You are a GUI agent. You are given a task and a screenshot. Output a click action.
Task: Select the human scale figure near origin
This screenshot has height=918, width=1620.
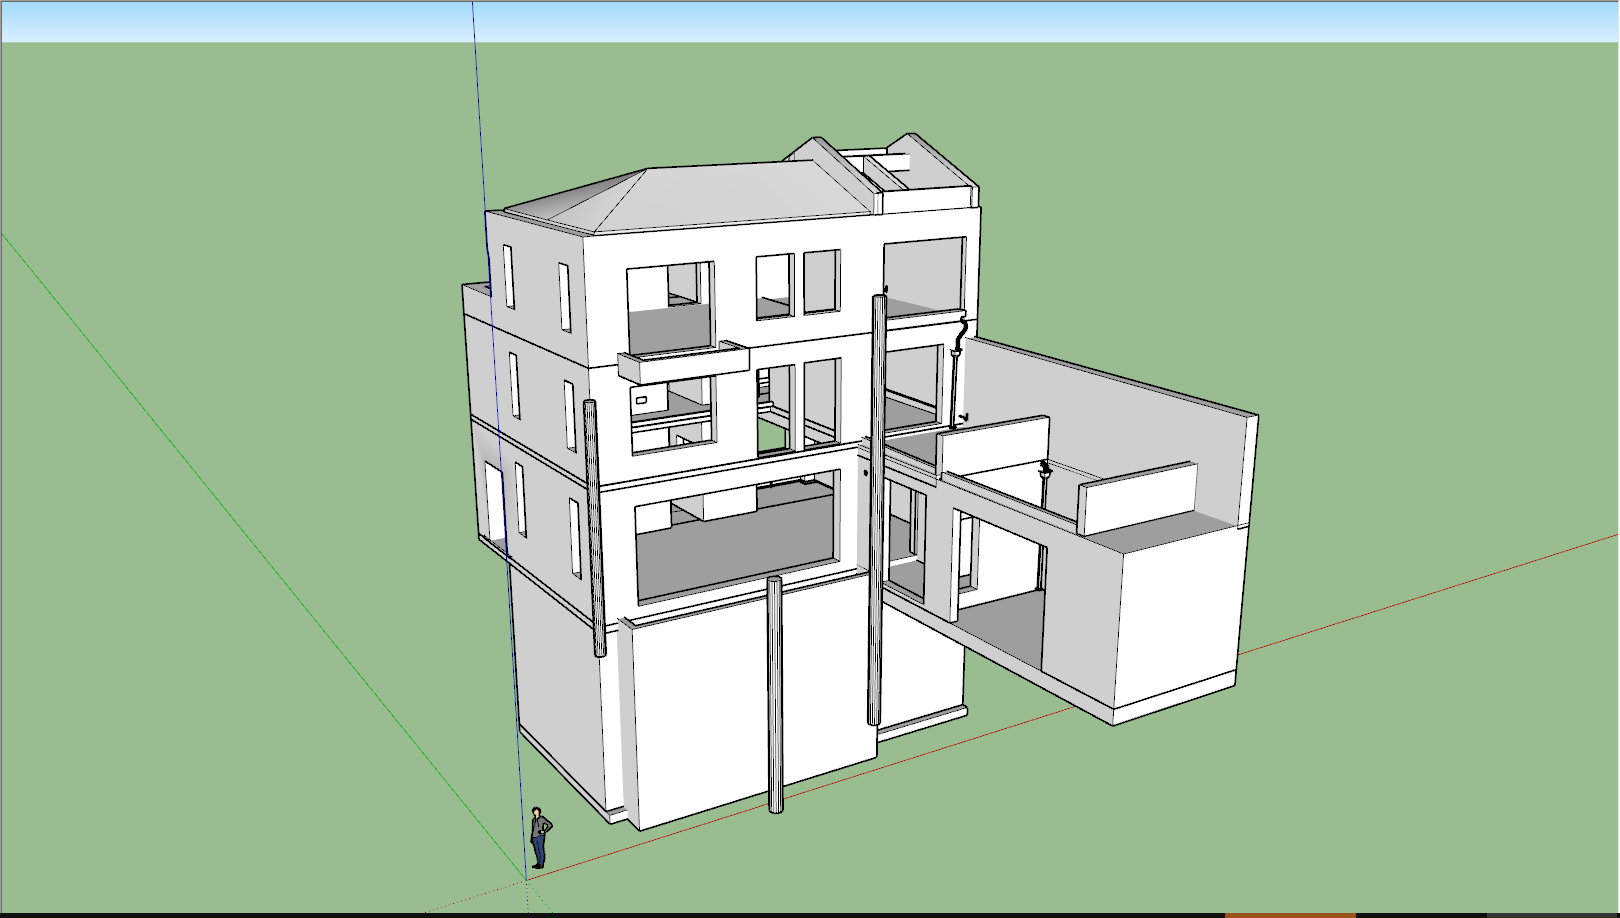(539, 838)
